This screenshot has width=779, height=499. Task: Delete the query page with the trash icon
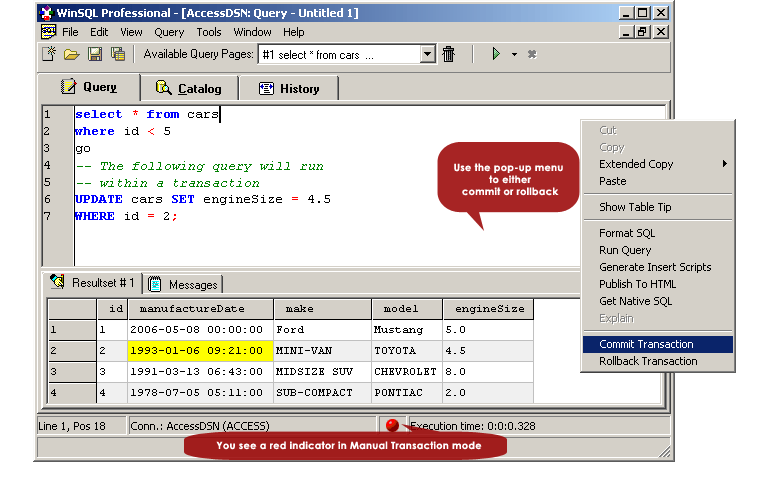(x=449, y=54)
